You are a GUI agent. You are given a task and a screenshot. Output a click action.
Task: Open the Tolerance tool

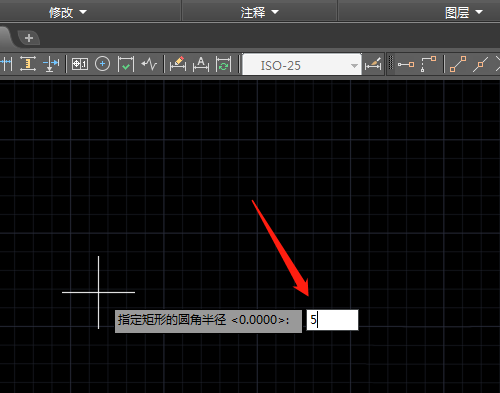(80, 64)
